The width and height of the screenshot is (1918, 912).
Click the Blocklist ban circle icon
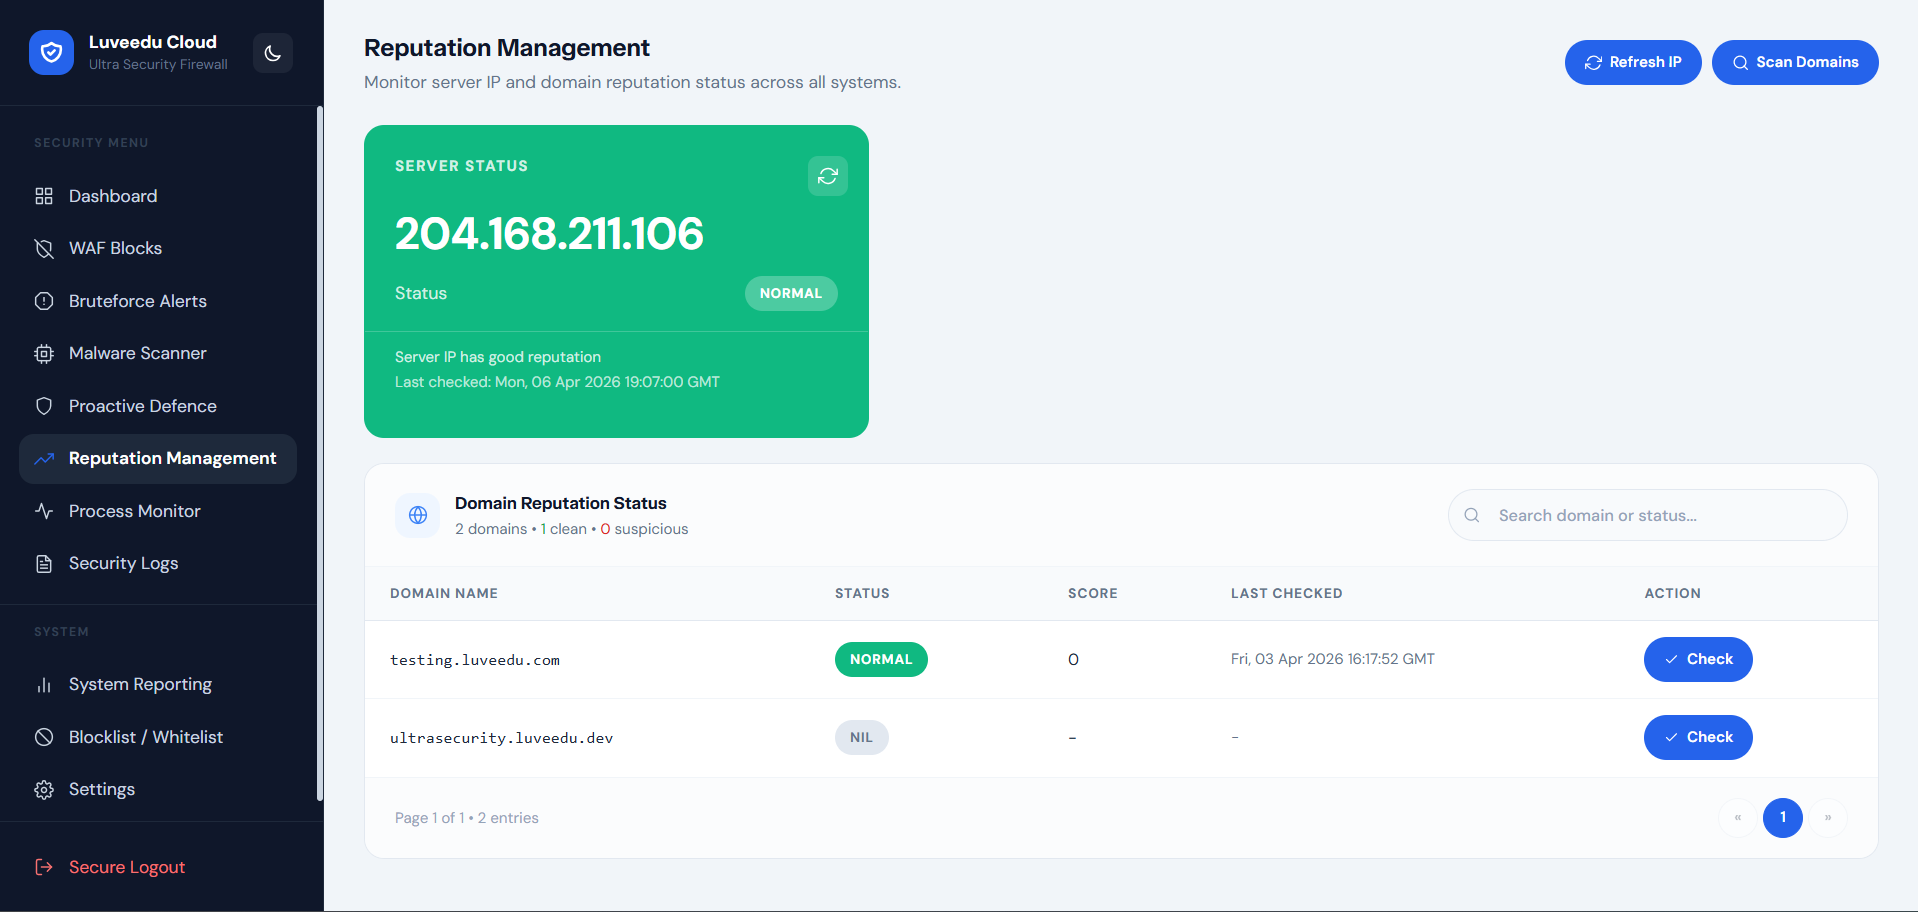pyautogui.click(x=44, y=737)
